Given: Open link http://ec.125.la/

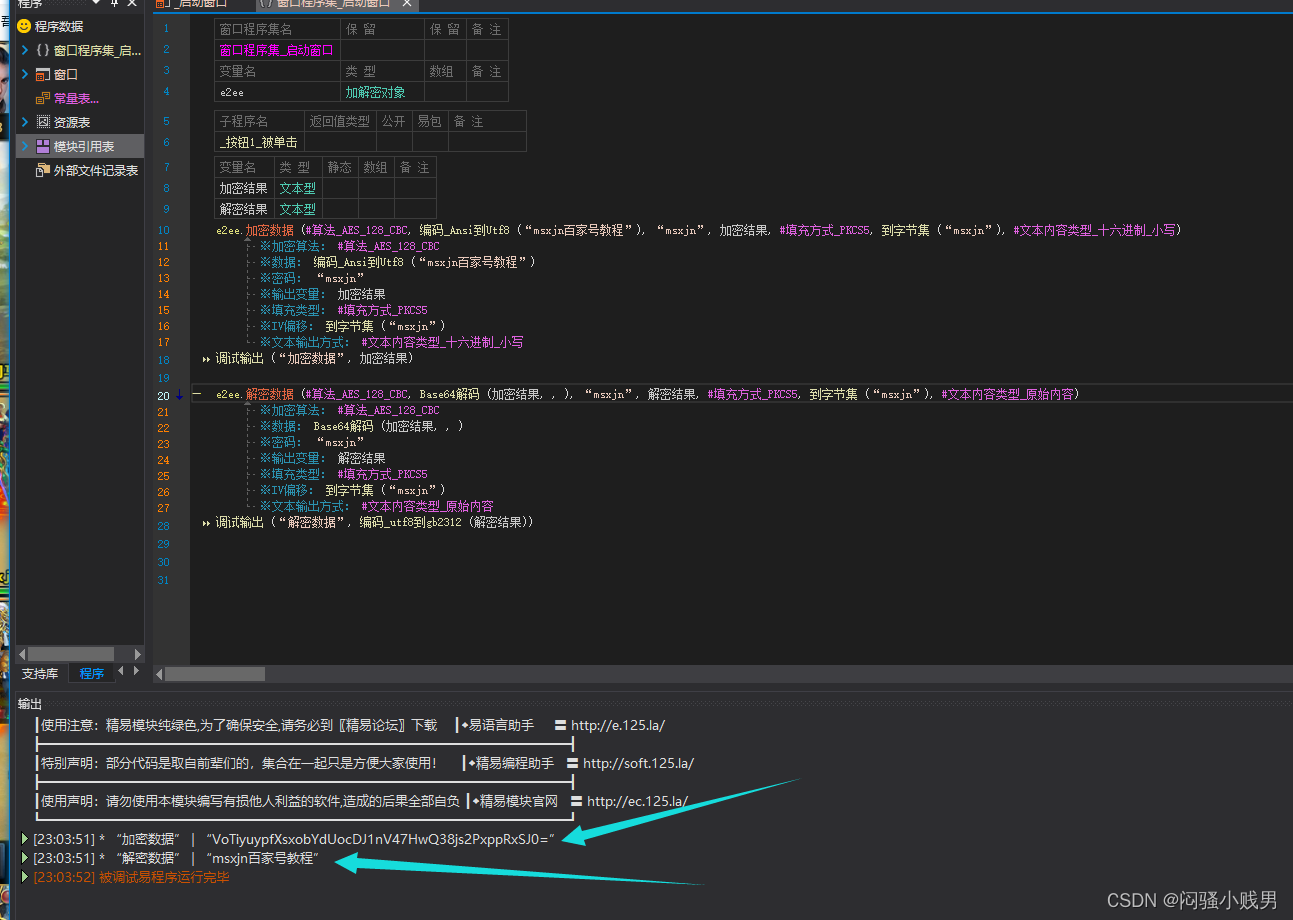Looking at the screenshot, I should 637,801.
